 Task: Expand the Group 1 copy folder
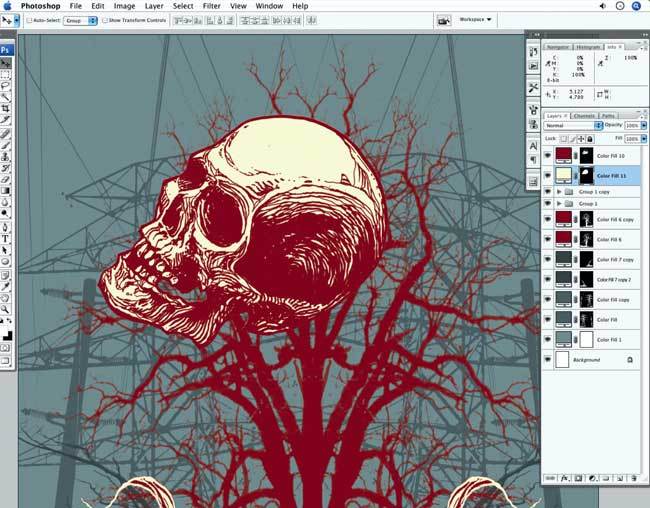click(x=559, y=192)
